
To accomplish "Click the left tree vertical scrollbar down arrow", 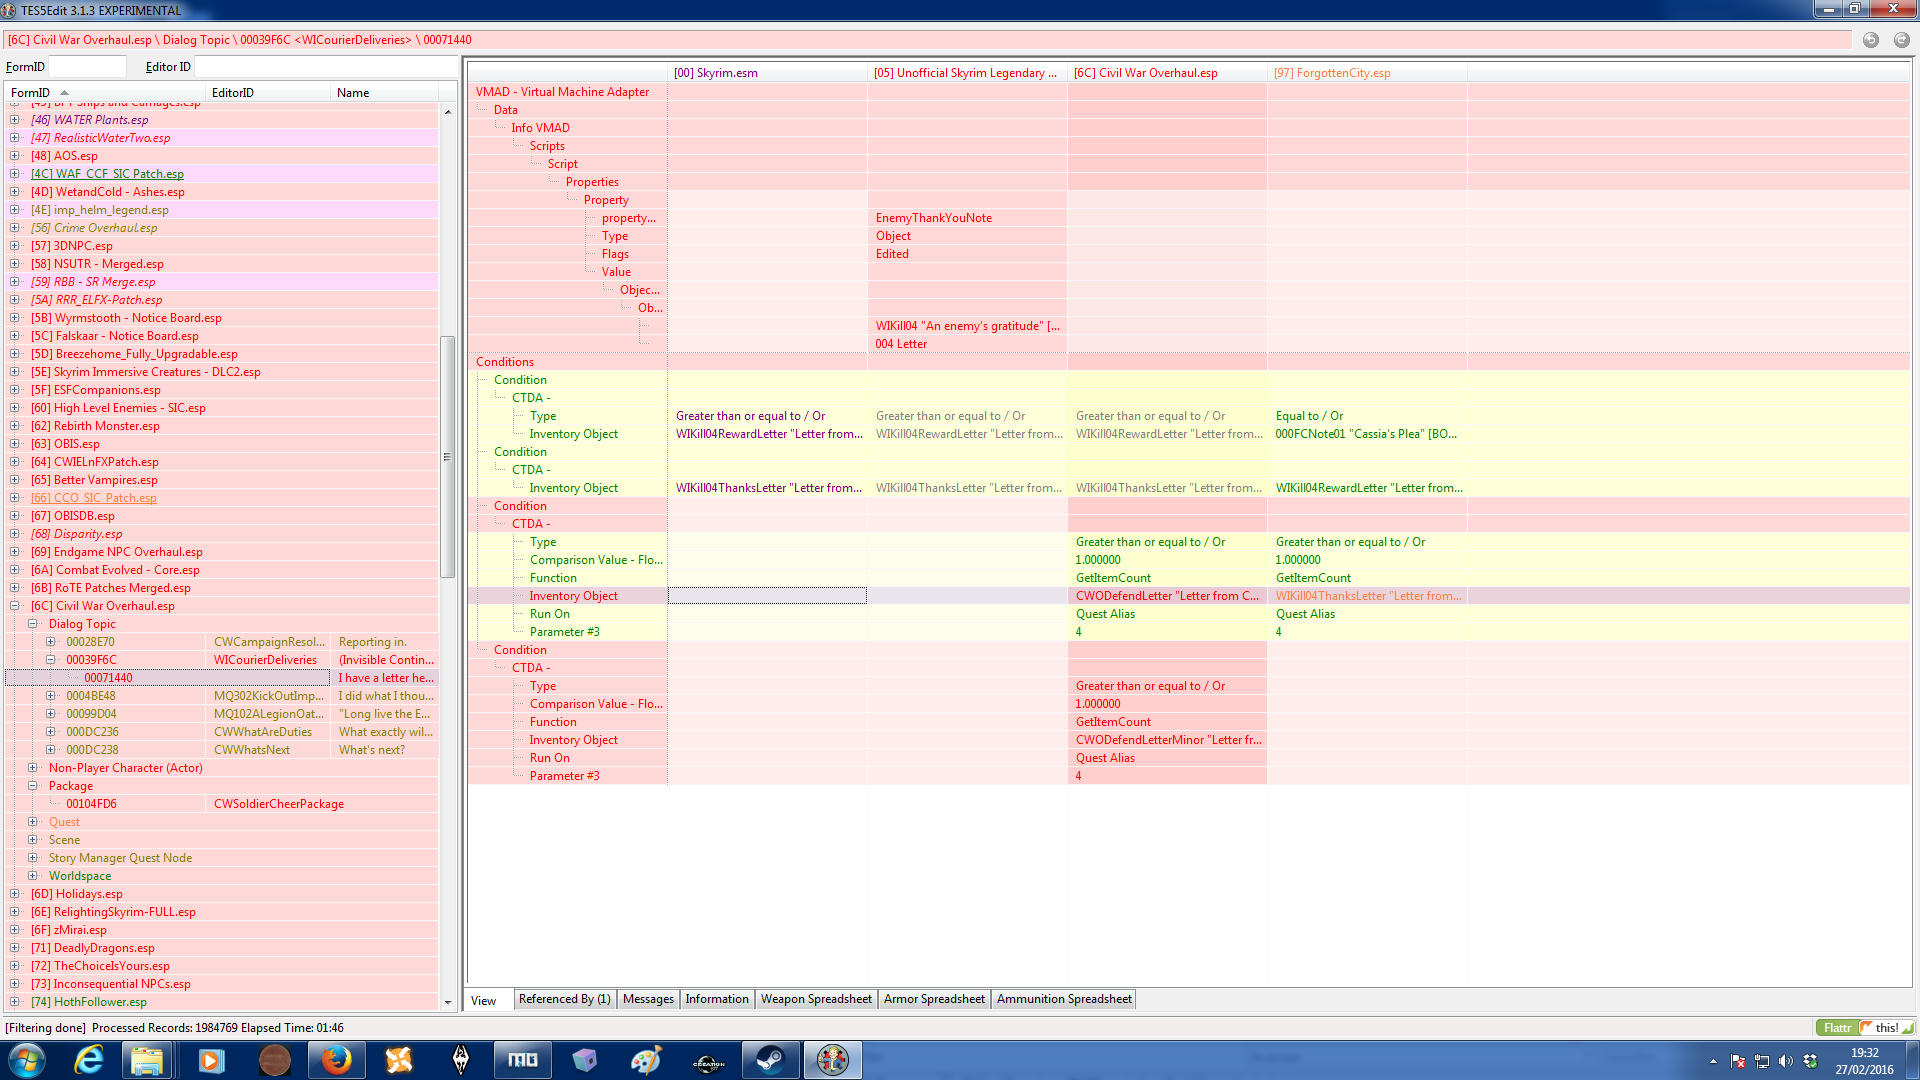I will tap(447, 1002).
